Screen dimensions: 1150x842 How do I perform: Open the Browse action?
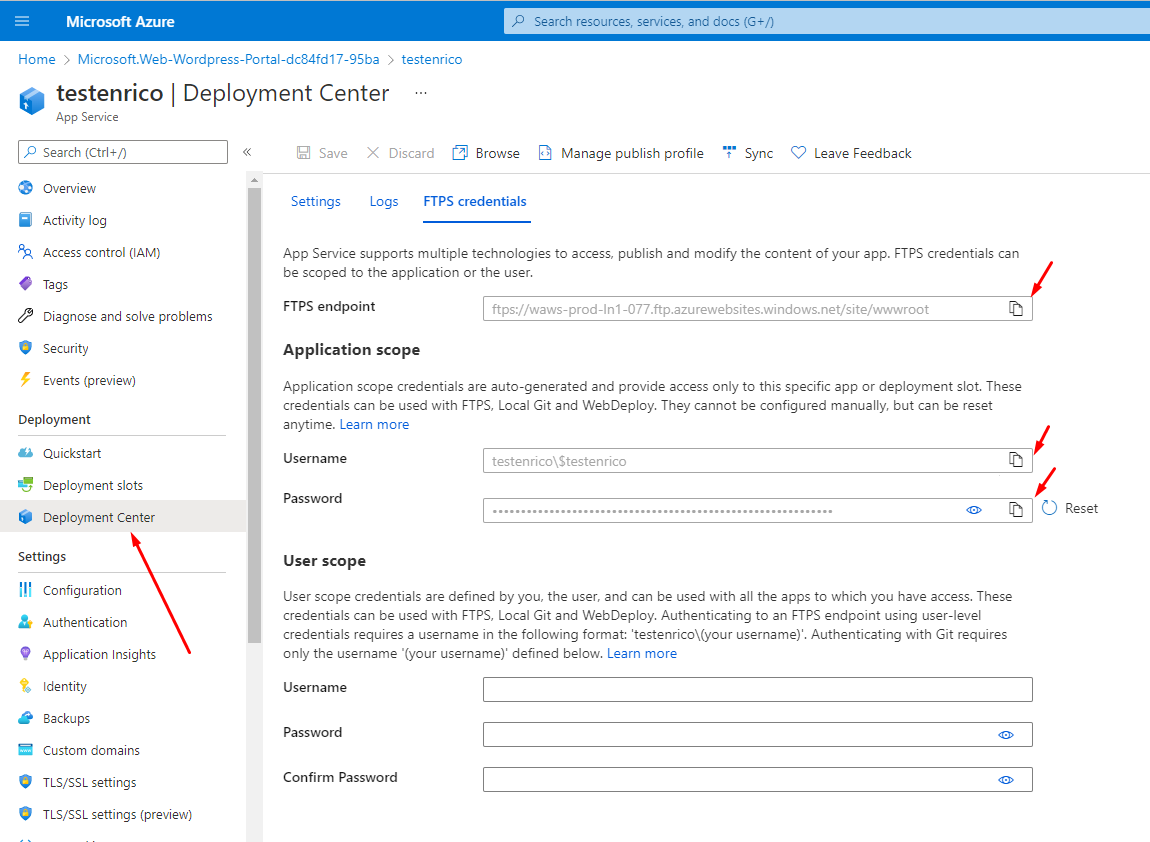click(x=486, y=152)
